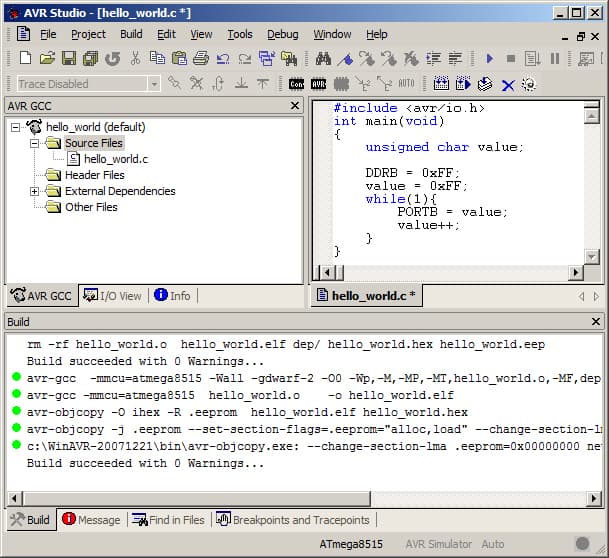609x558 pixels.
Task: Click code editor scroll down arrow
Action: pyautogui.click(x=592, y=257)
